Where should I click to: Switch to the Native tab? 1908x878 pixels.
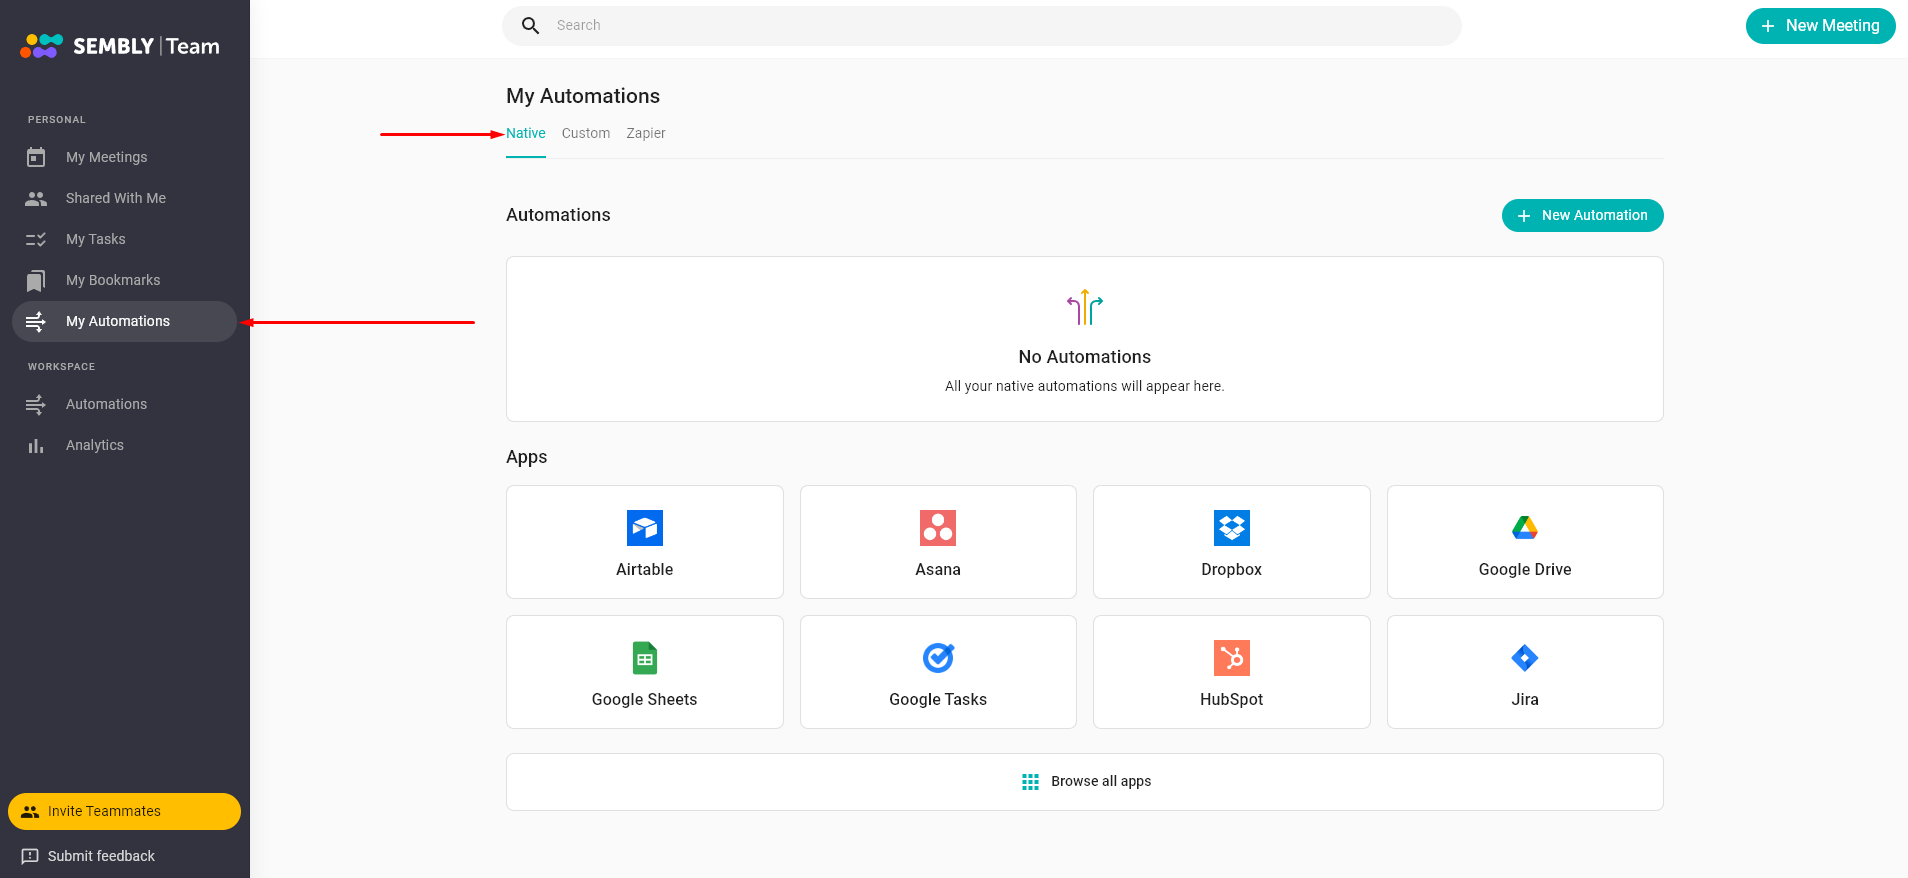[x=526, y=133]
